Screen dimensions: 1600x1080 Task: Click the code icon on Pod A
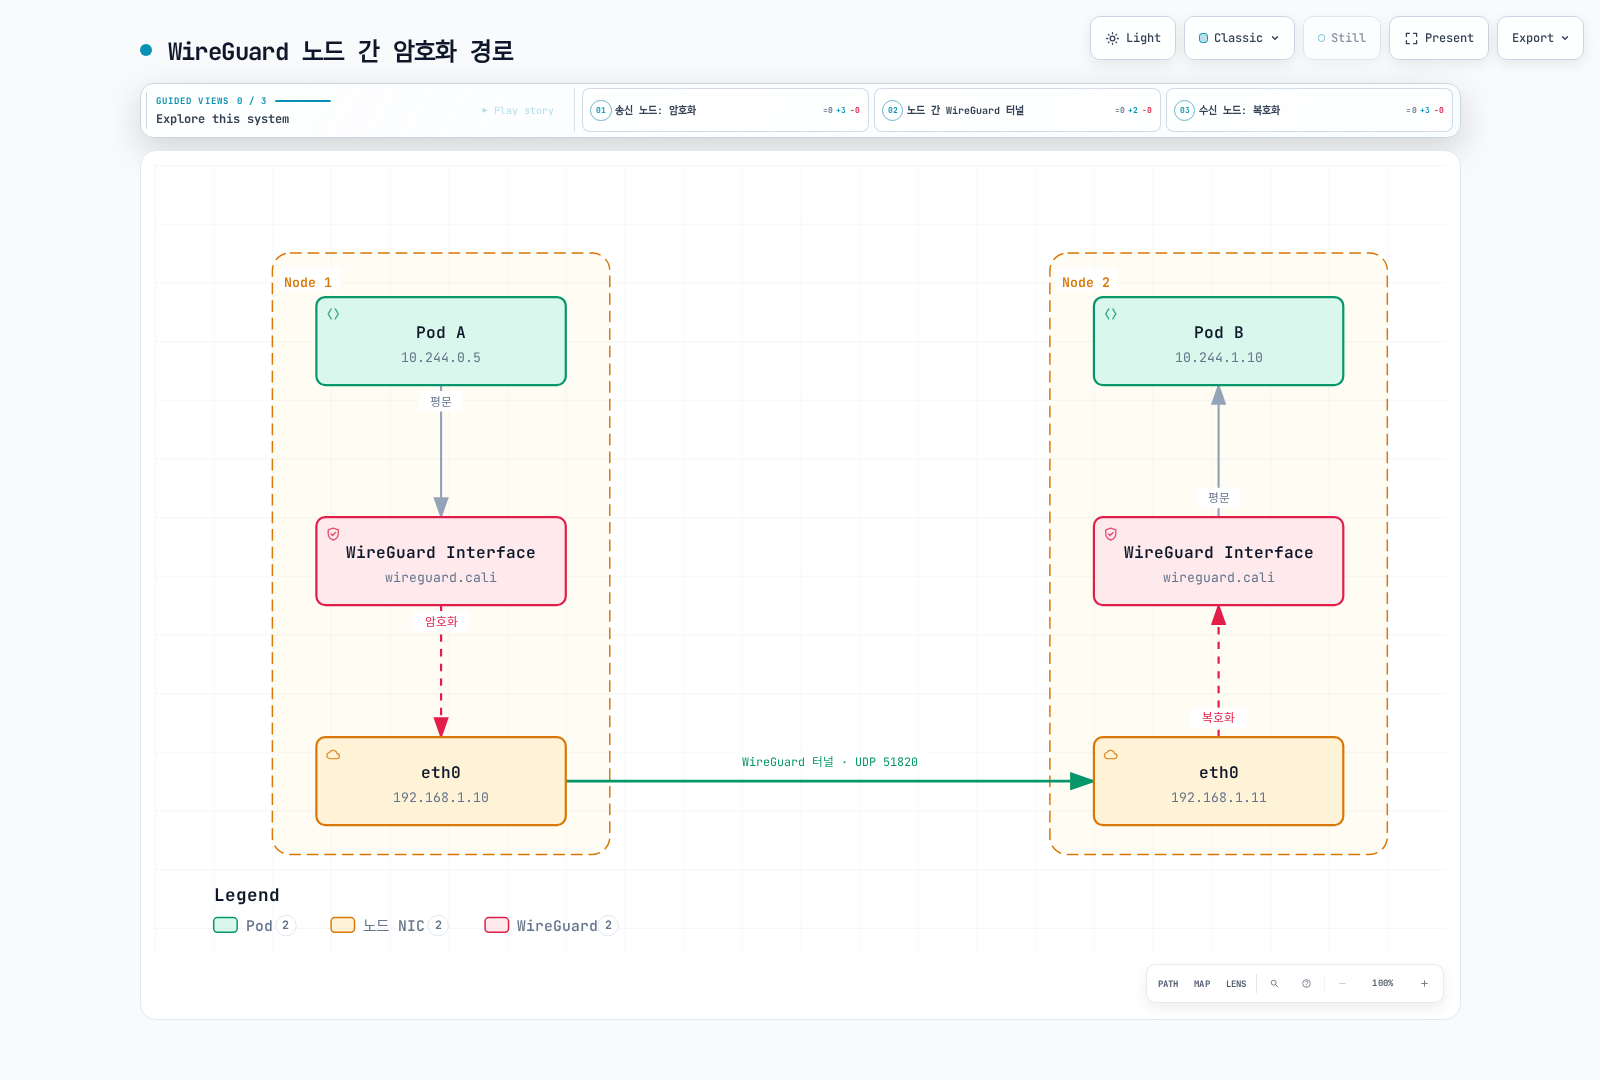tap(333, 314)
